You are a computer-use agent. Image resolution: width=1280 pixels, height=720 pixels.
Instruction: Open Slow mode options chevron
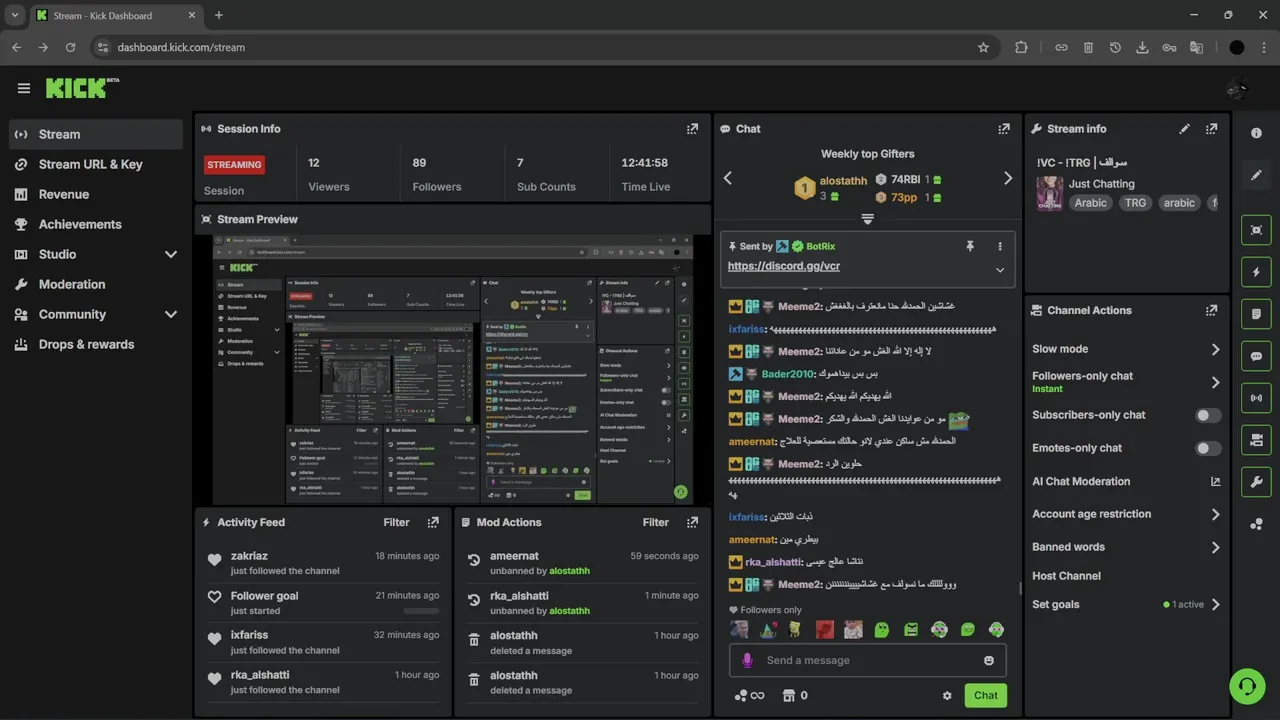tap(1215, 349)
